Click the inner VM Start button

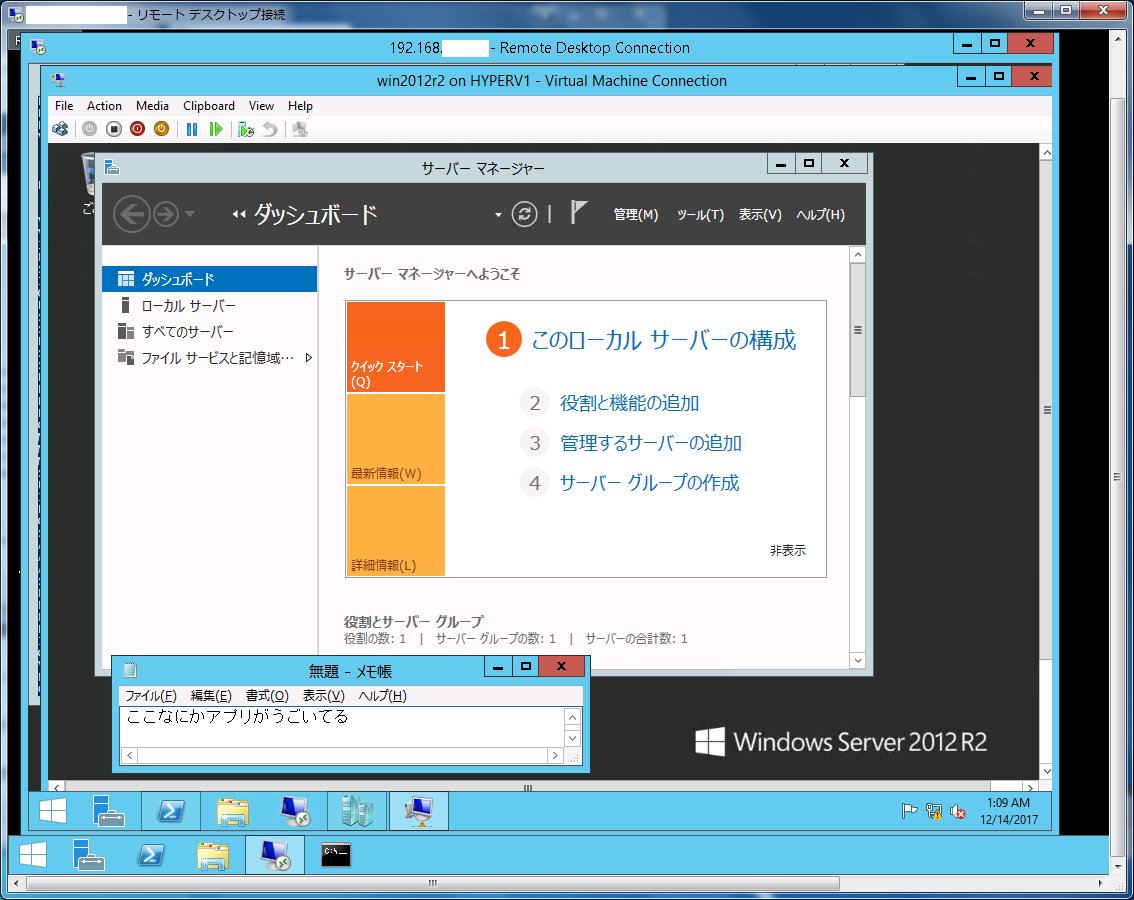click(53, 810)
